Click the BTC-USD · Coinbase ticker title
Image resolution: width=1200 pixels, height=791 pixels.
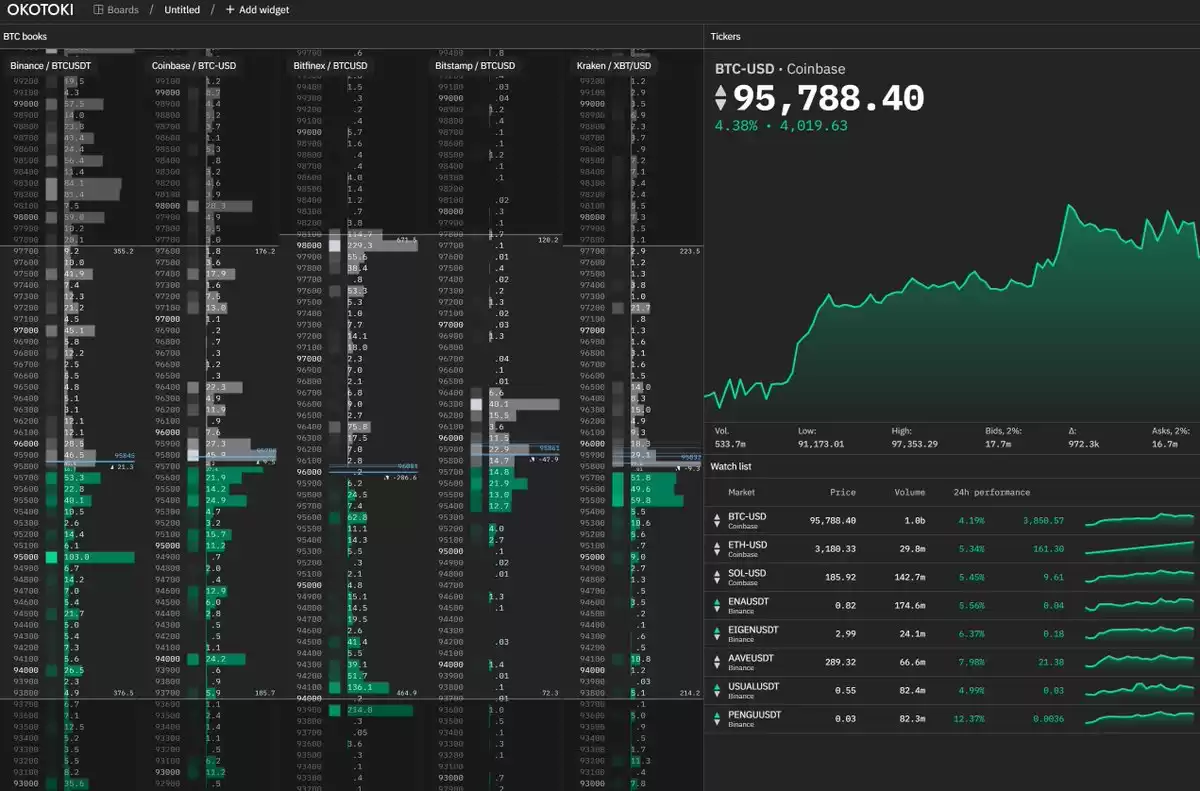point(780,69)
